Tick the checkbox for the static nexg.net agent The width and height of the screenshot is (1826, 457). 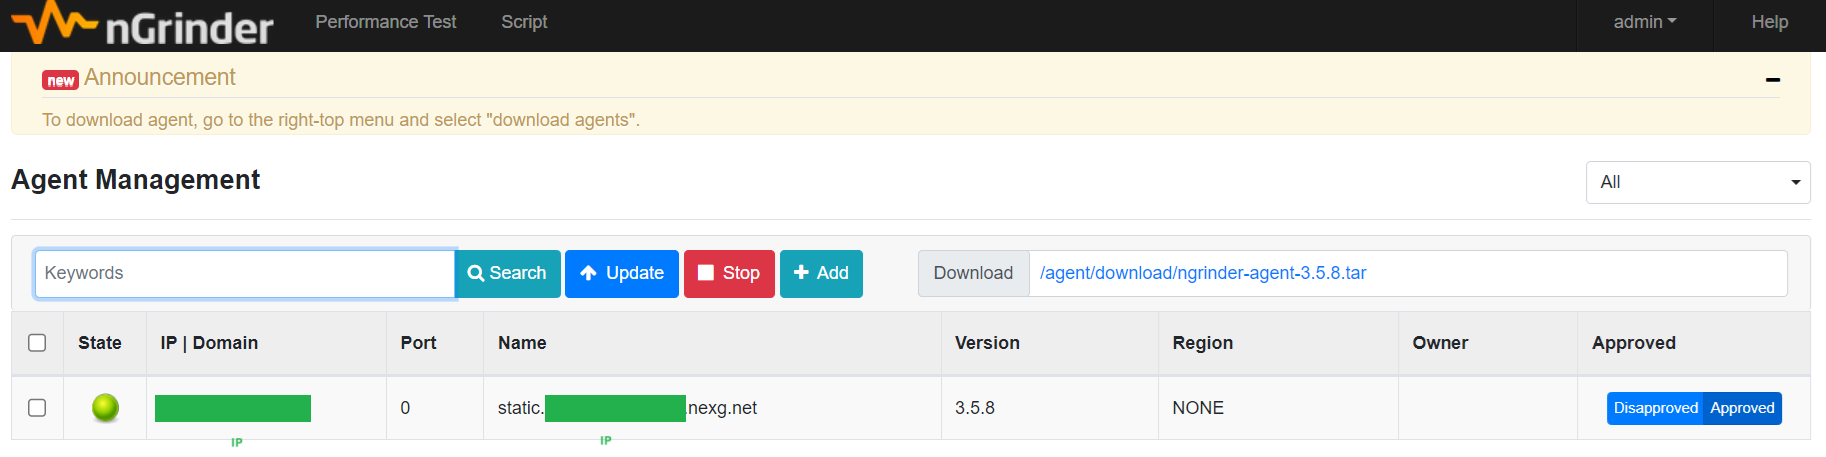pos(37,408)
